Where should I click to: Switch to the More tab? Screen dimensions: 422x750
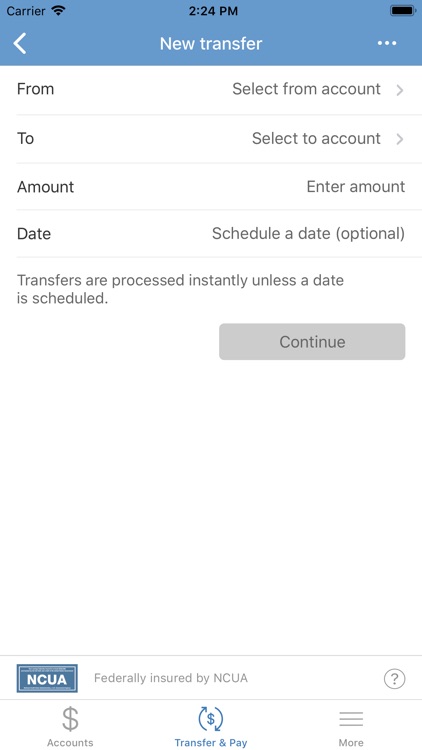point(351,725)
